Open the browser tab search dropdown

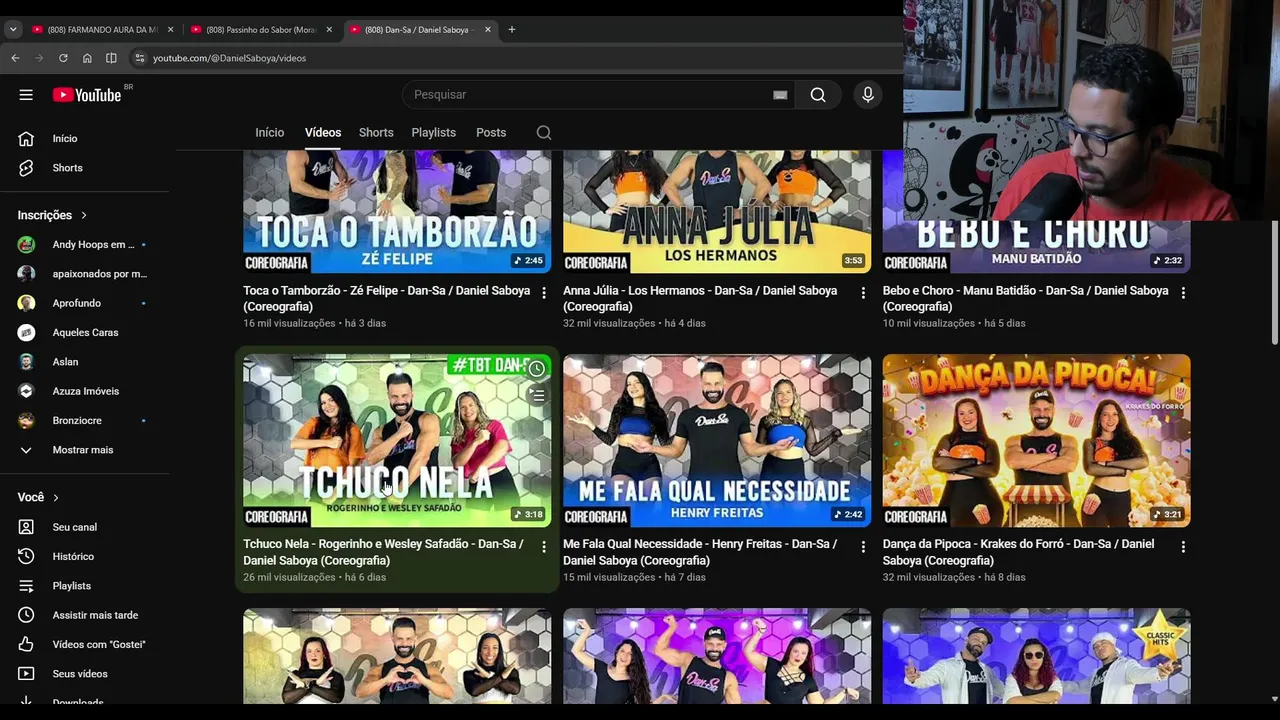click(13, 30)
